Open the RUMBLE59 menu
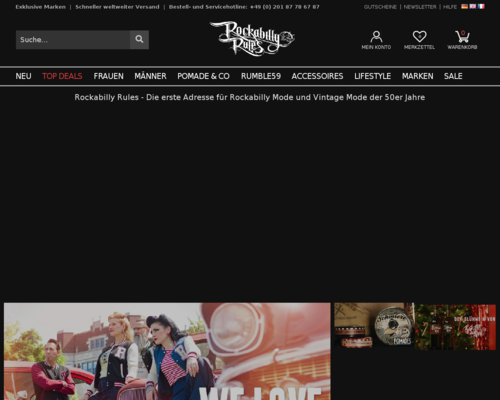The width and height of the screenshot is (500, 400). [x=261, y=76]
